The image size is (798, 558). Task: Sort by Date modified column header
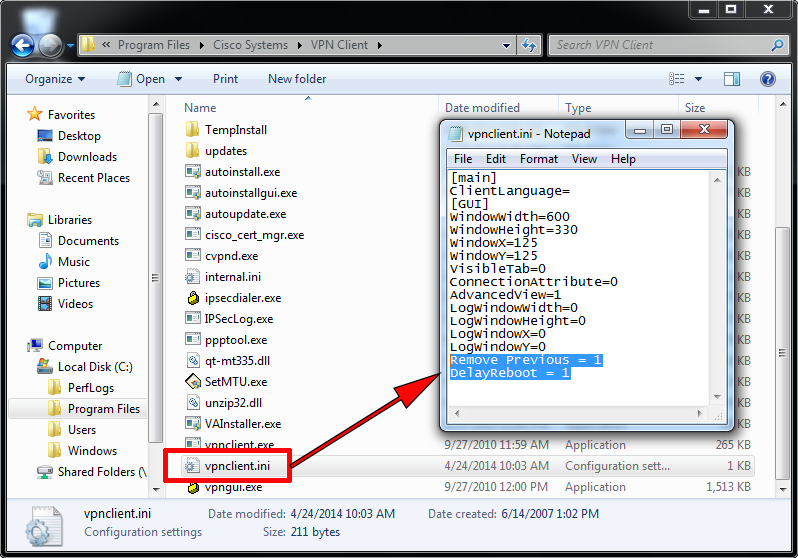click(482, 108)
